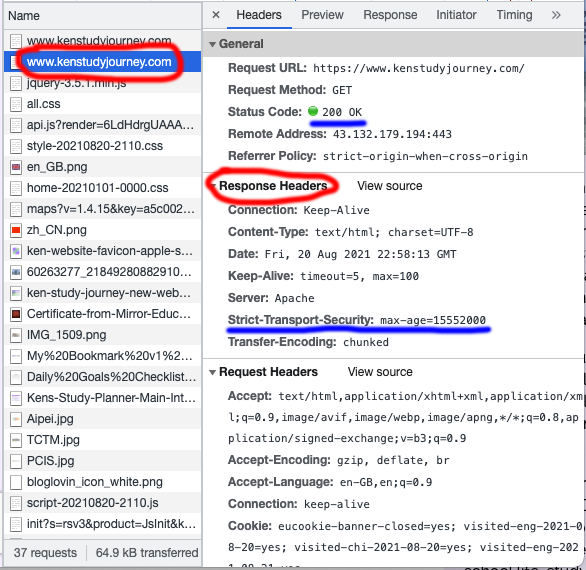Image resolution: width=586 pixels, height=570 pixels.
Task: Select bloglovin_icon_white.png request
Action: pos(103,482)
